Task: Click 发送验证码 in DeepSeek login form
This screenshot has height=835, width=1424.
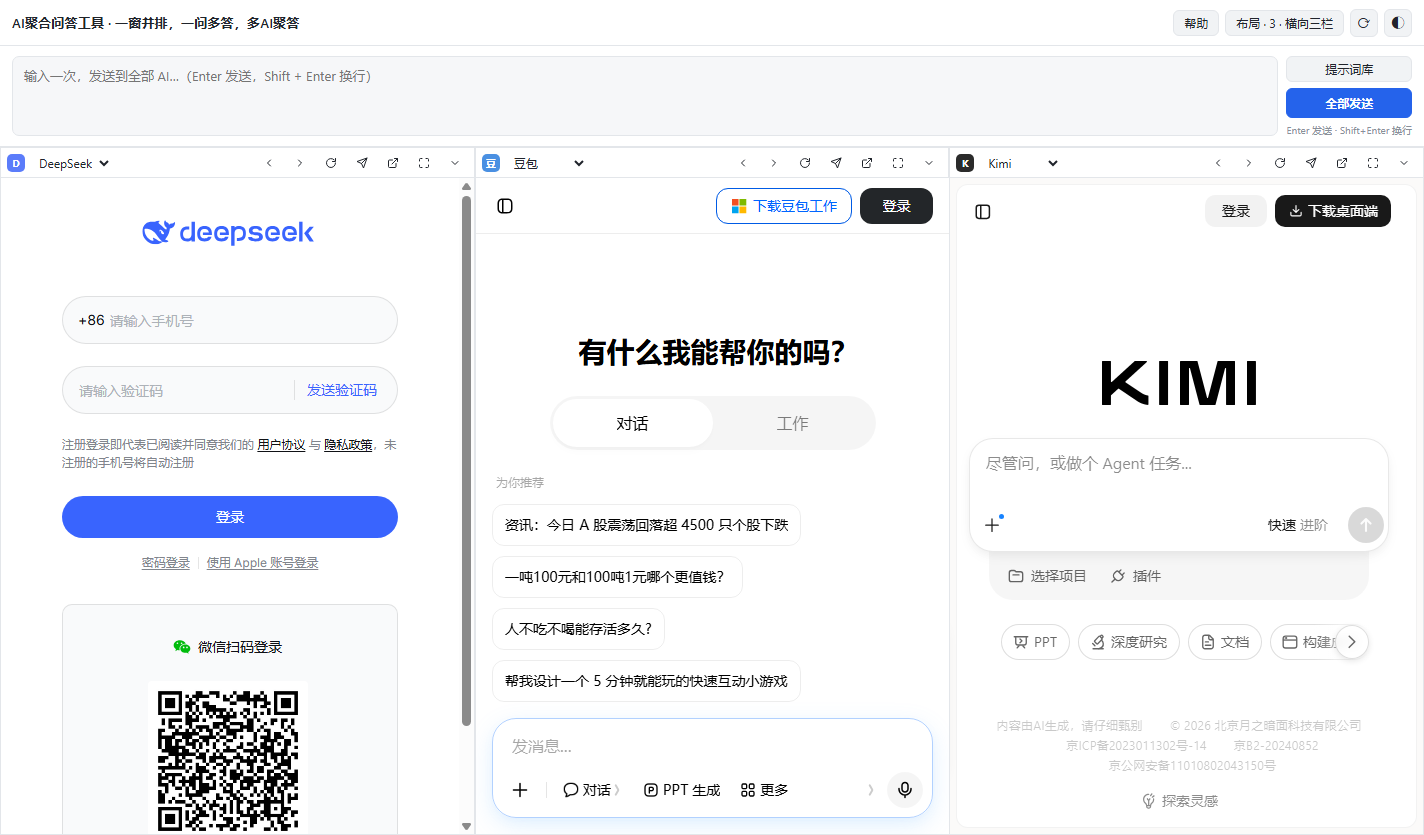Action: pyautogui.click(x=342, y=390)
